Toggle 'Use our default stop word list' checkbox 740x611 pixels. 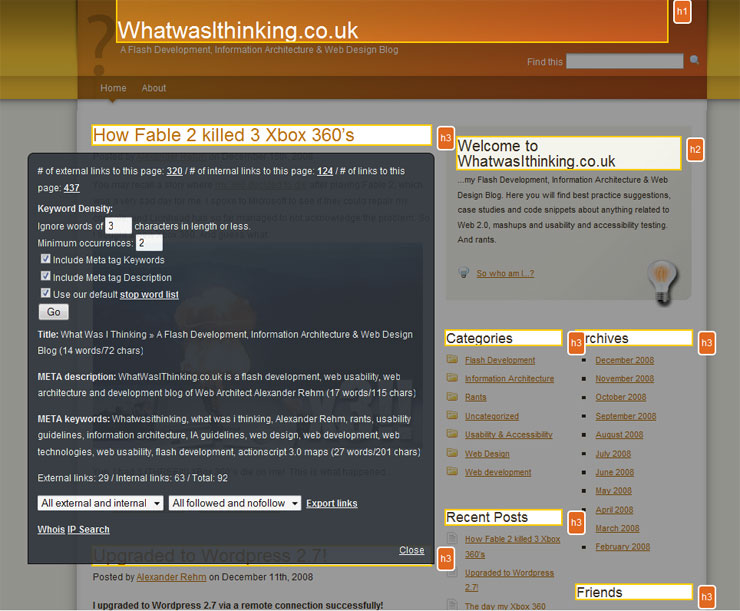pos(45,293)
